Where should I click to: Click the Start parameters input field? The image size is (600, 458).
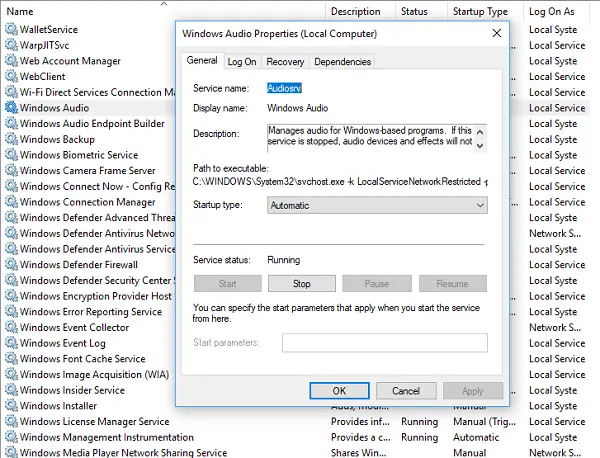click(x=385, y=342)
